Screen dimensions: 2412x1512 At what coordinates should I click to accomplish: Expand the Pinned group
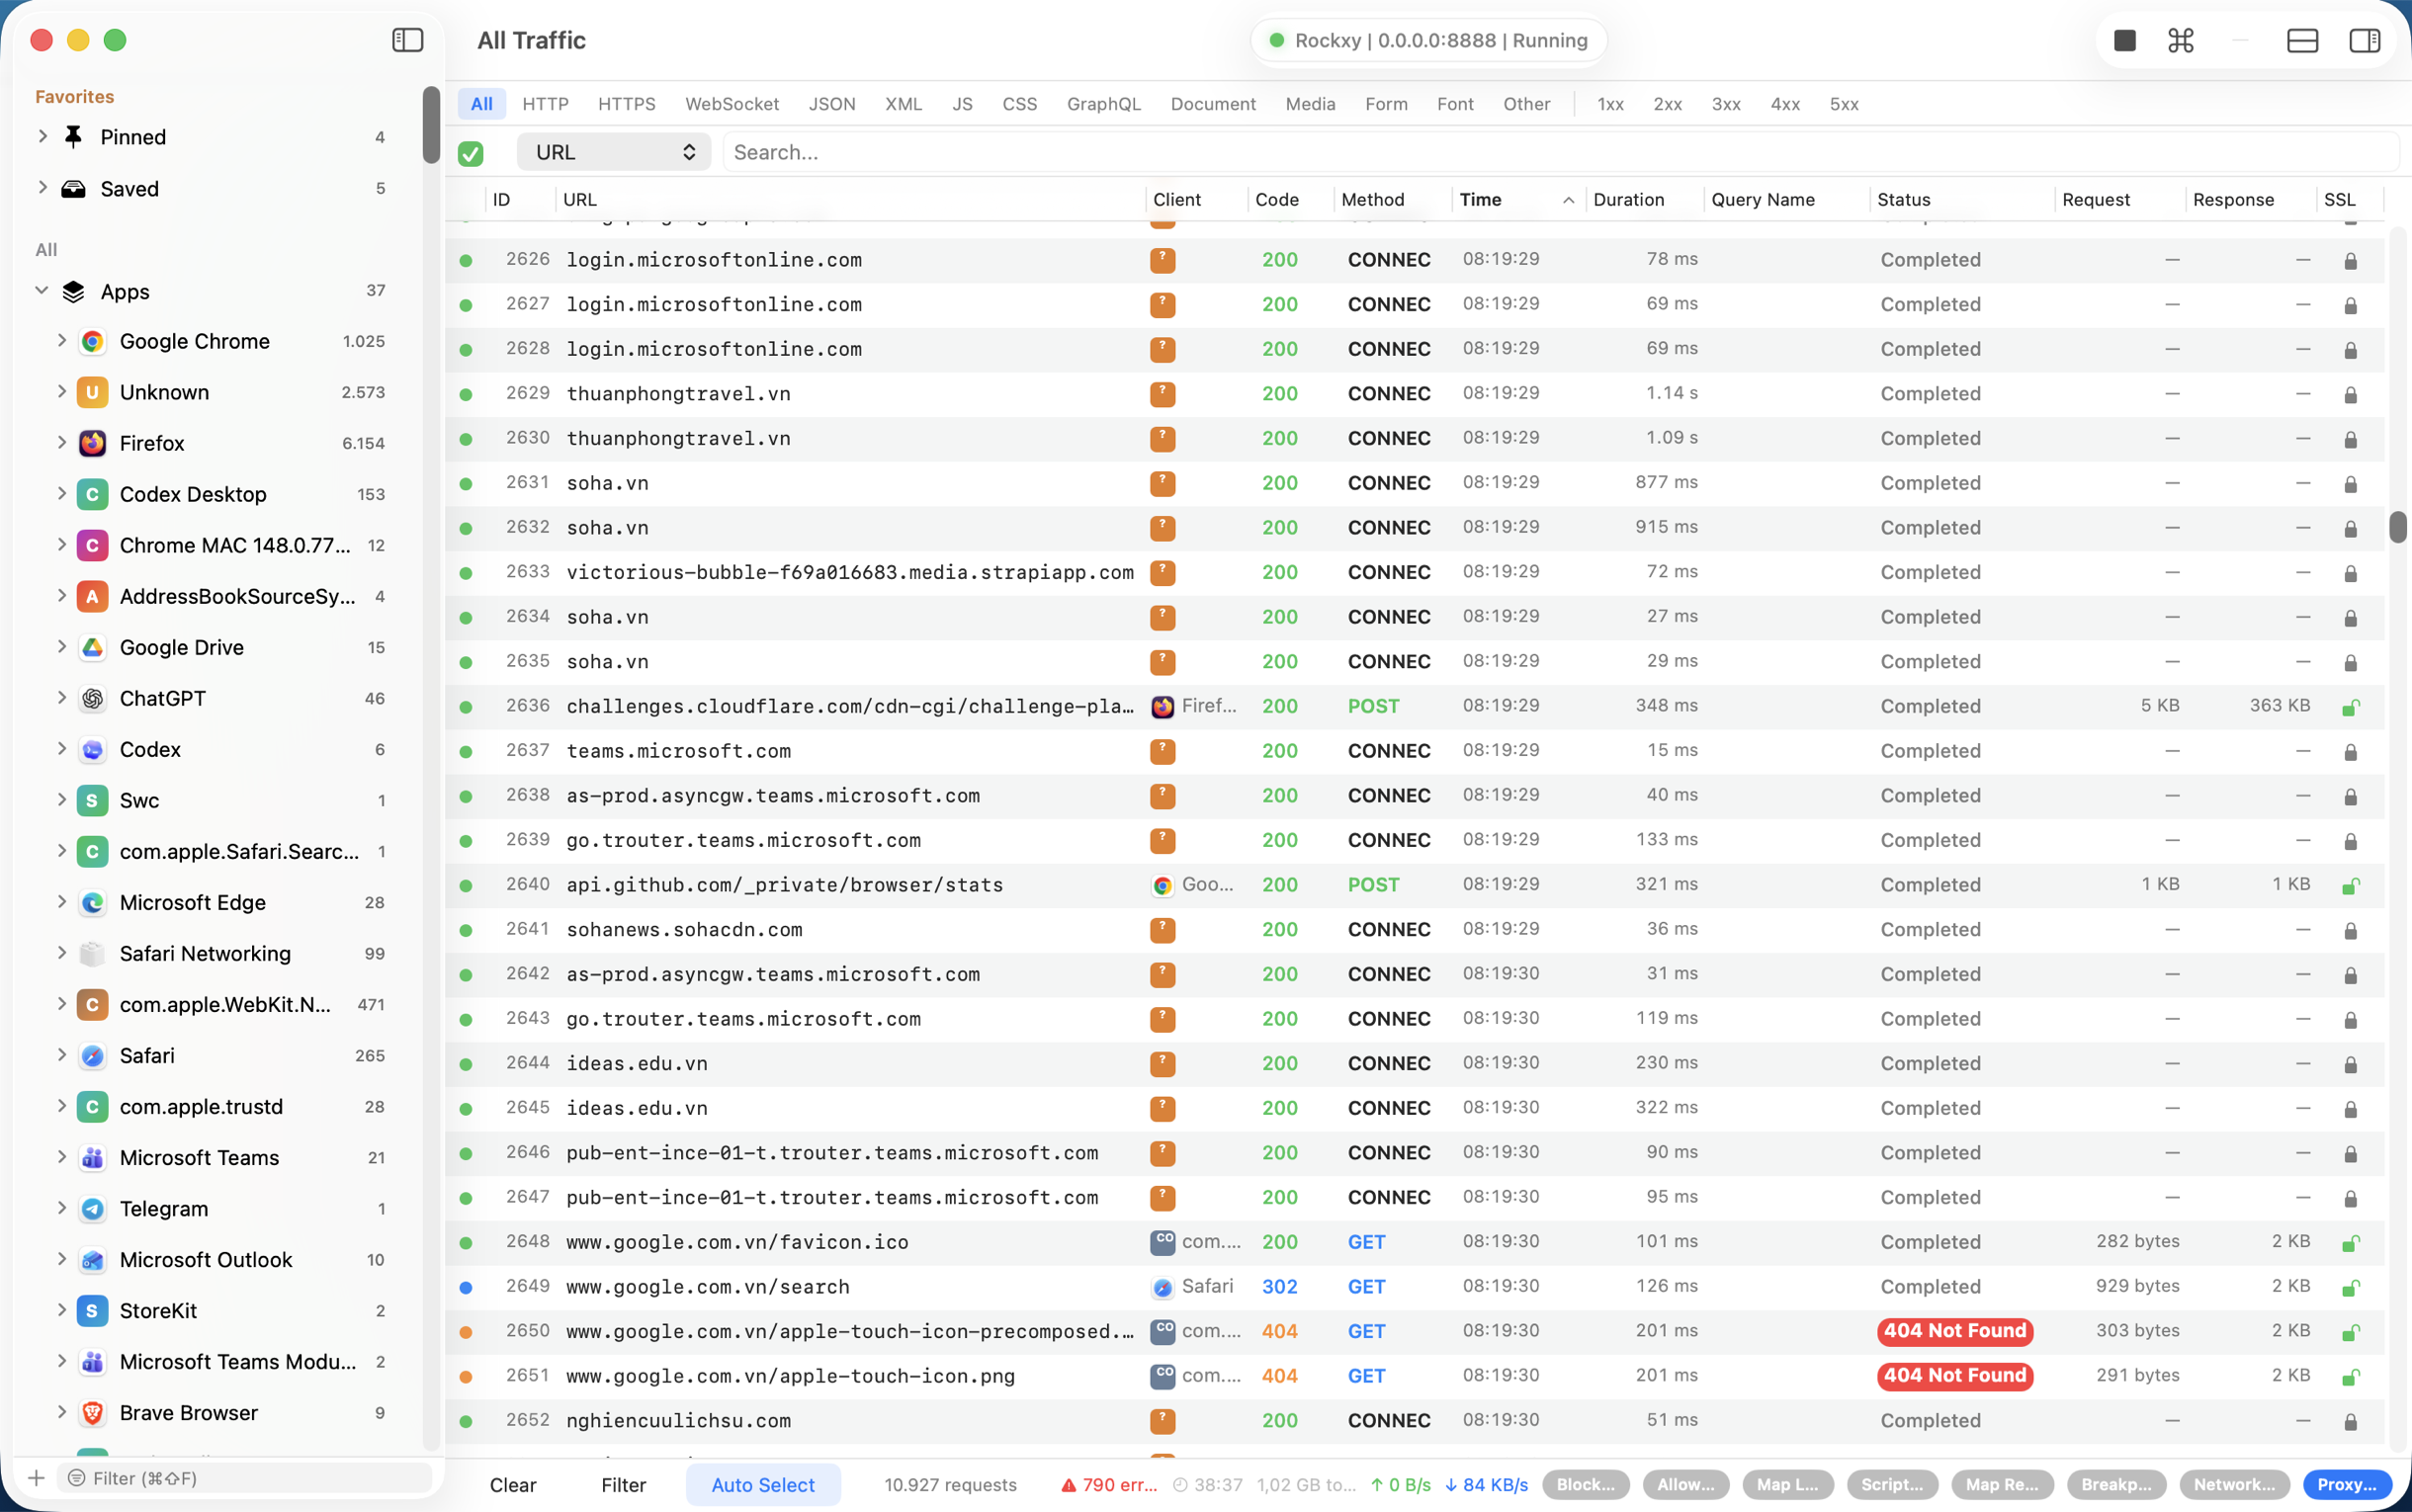(42, 136)
